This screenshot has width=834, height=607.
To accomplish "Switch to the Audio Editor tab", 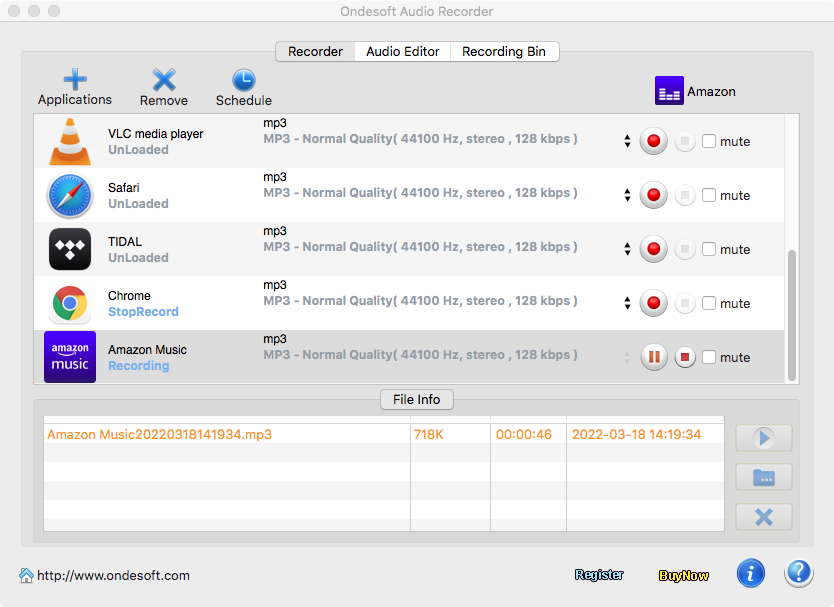I will pyautogui.click(x=403, y=52).
